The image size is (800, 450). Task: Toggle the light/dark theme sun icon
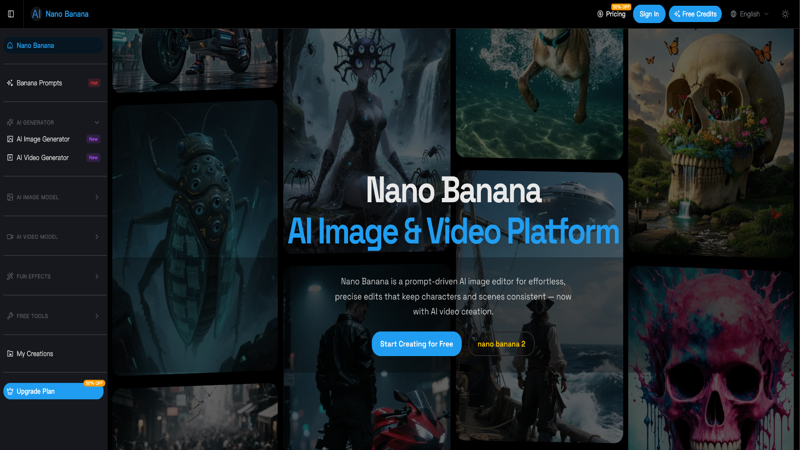pyautogui.click(x=785, y=14)
